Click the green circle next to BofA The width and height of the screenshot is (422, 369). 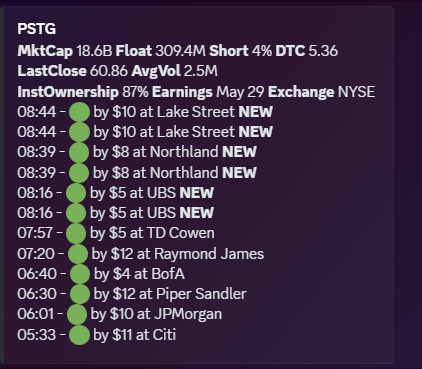[x=80, y=274]
